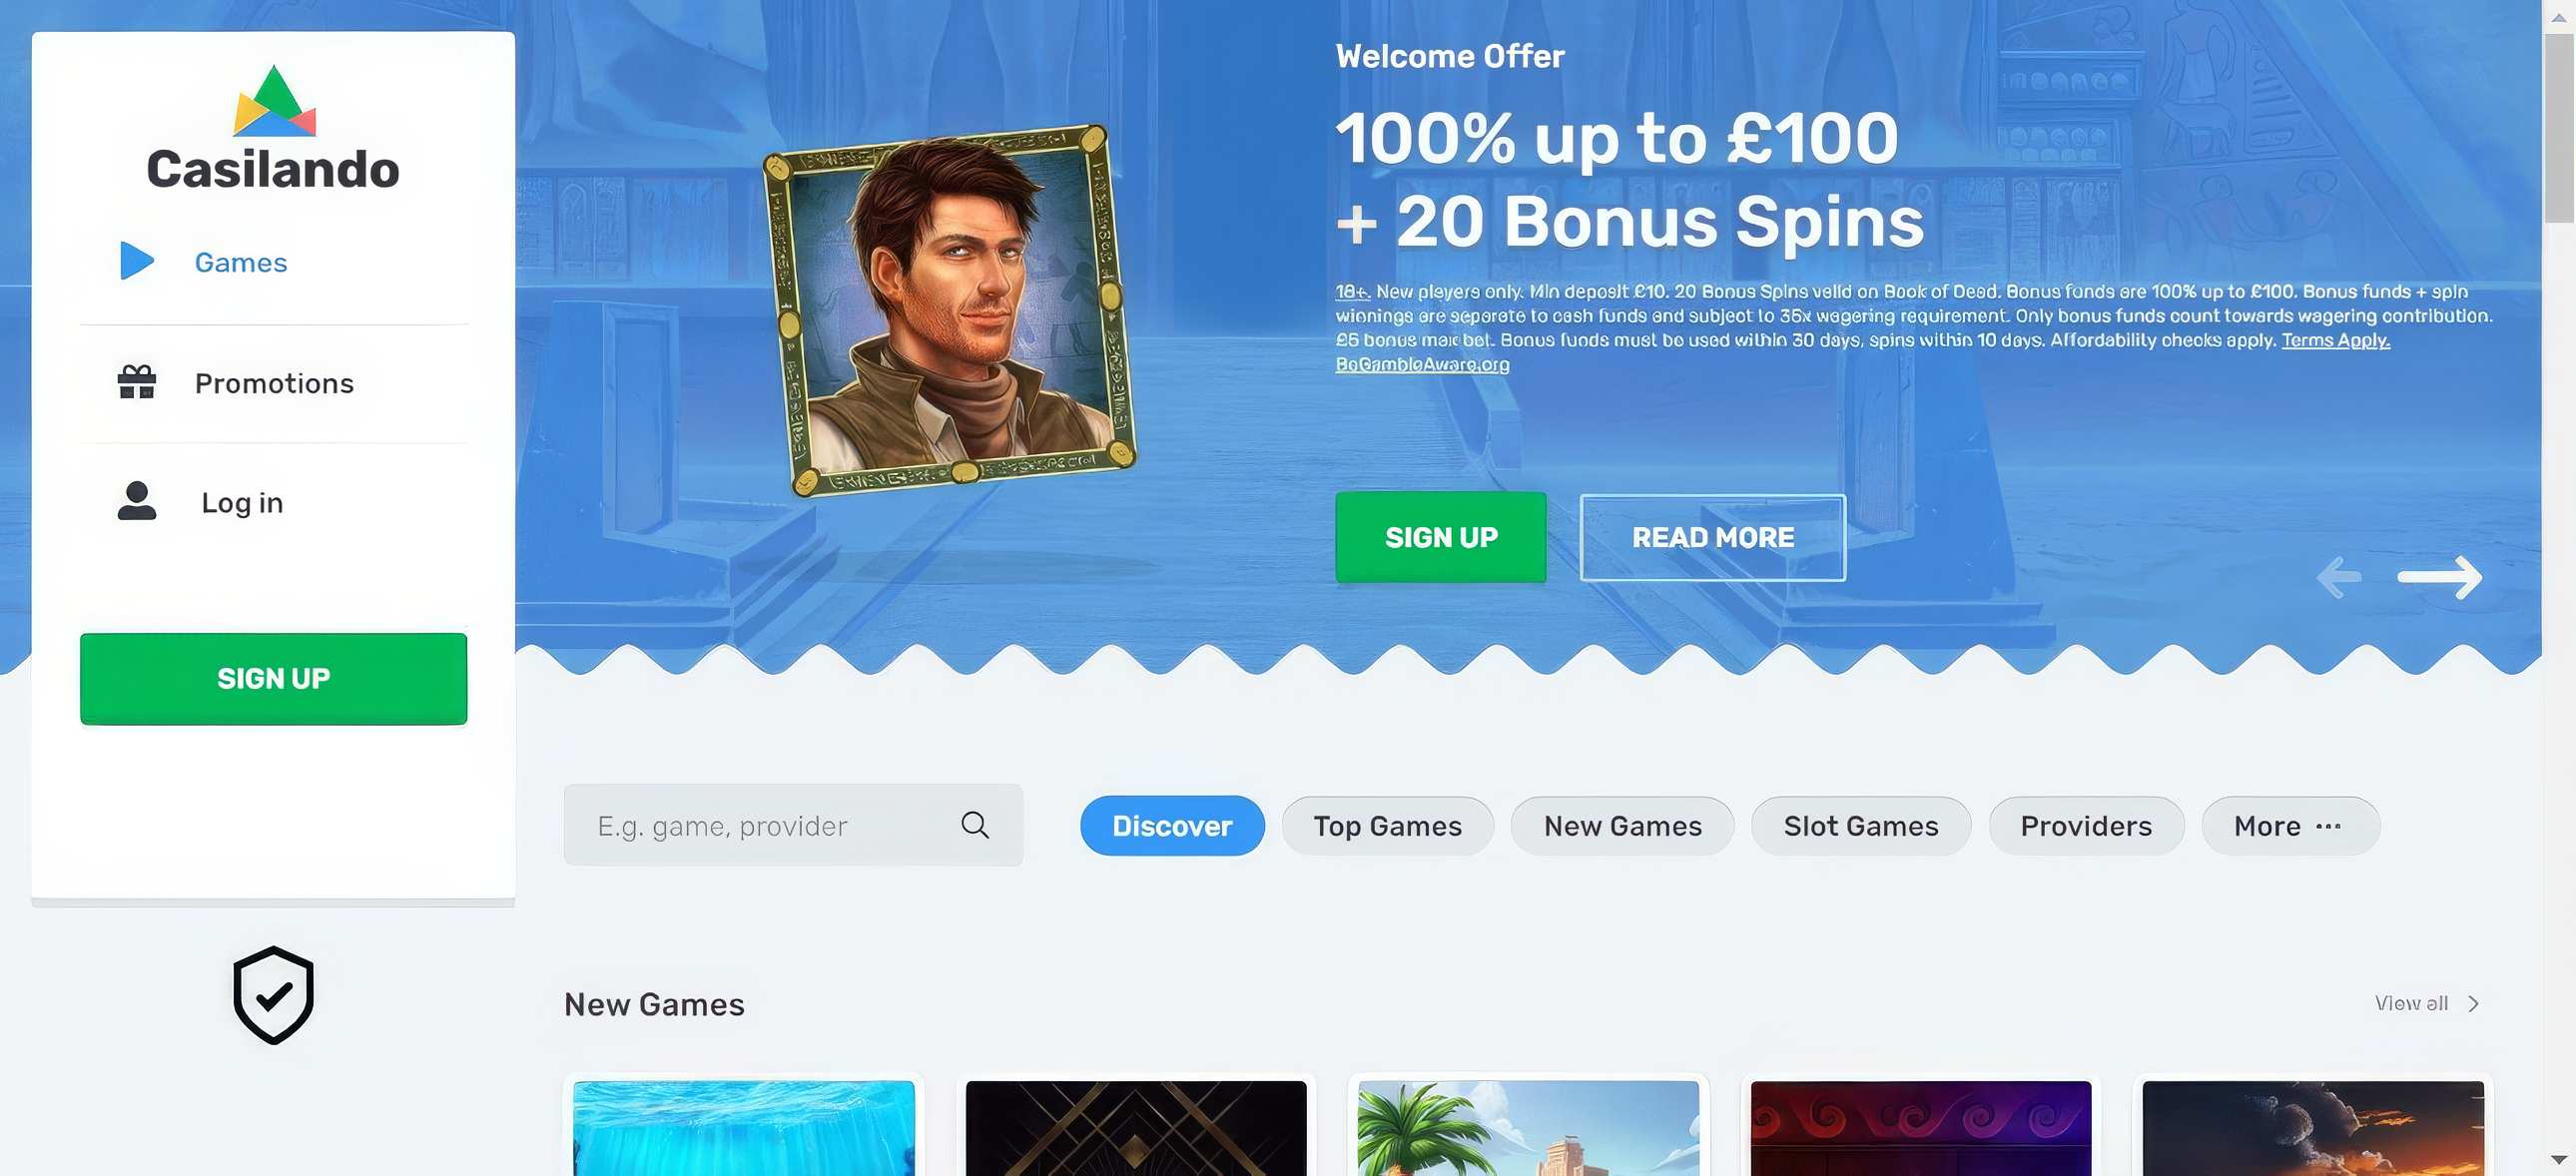Click the Casilando logo
Screen dimensions: 2576x1176
tap(273, 128)
